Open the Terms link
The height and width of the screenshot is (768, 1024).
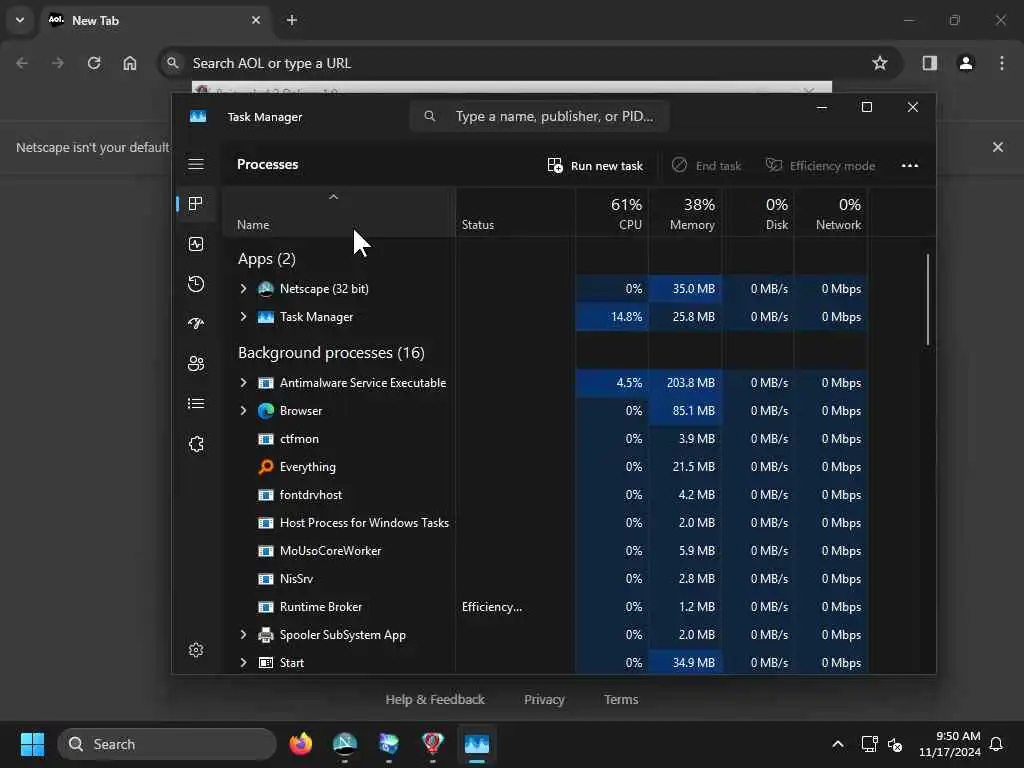click(621, 699)
